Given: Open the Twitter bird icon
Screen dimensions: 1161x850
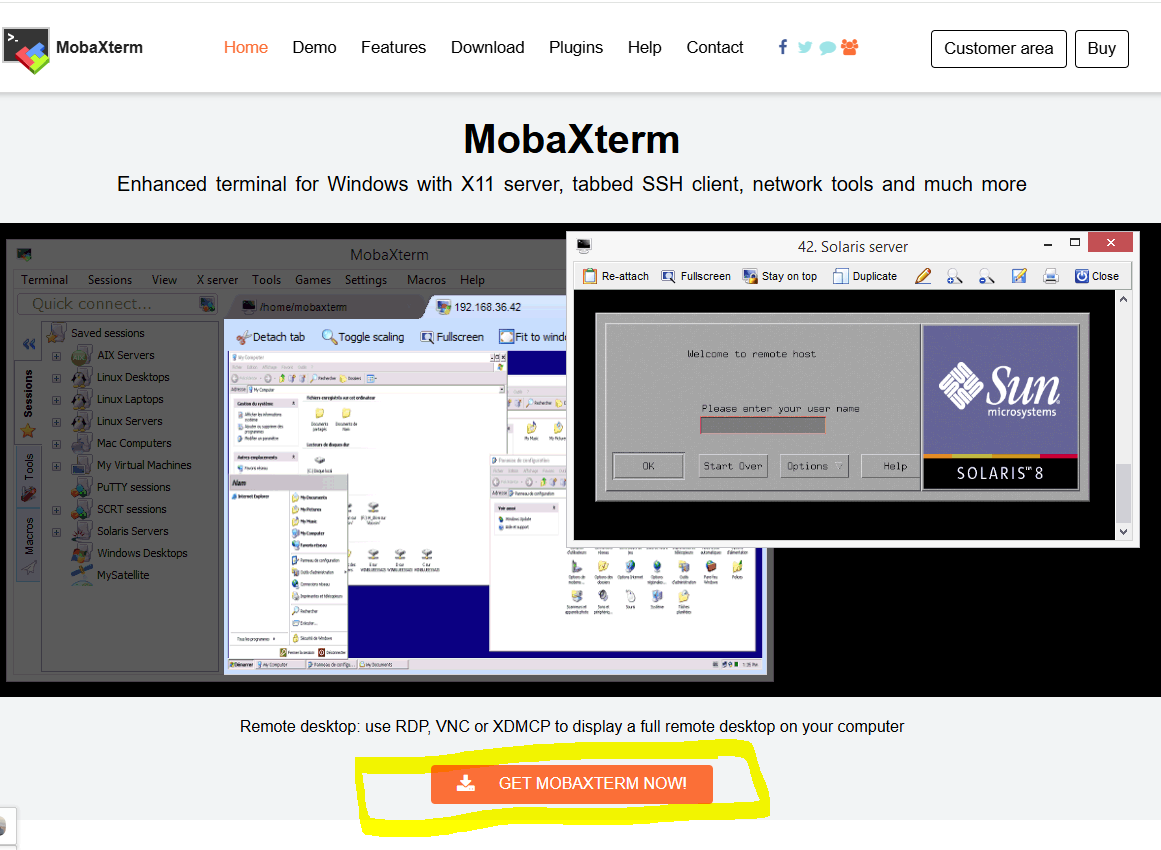Looking at the screenshot, I should [805, 47].
